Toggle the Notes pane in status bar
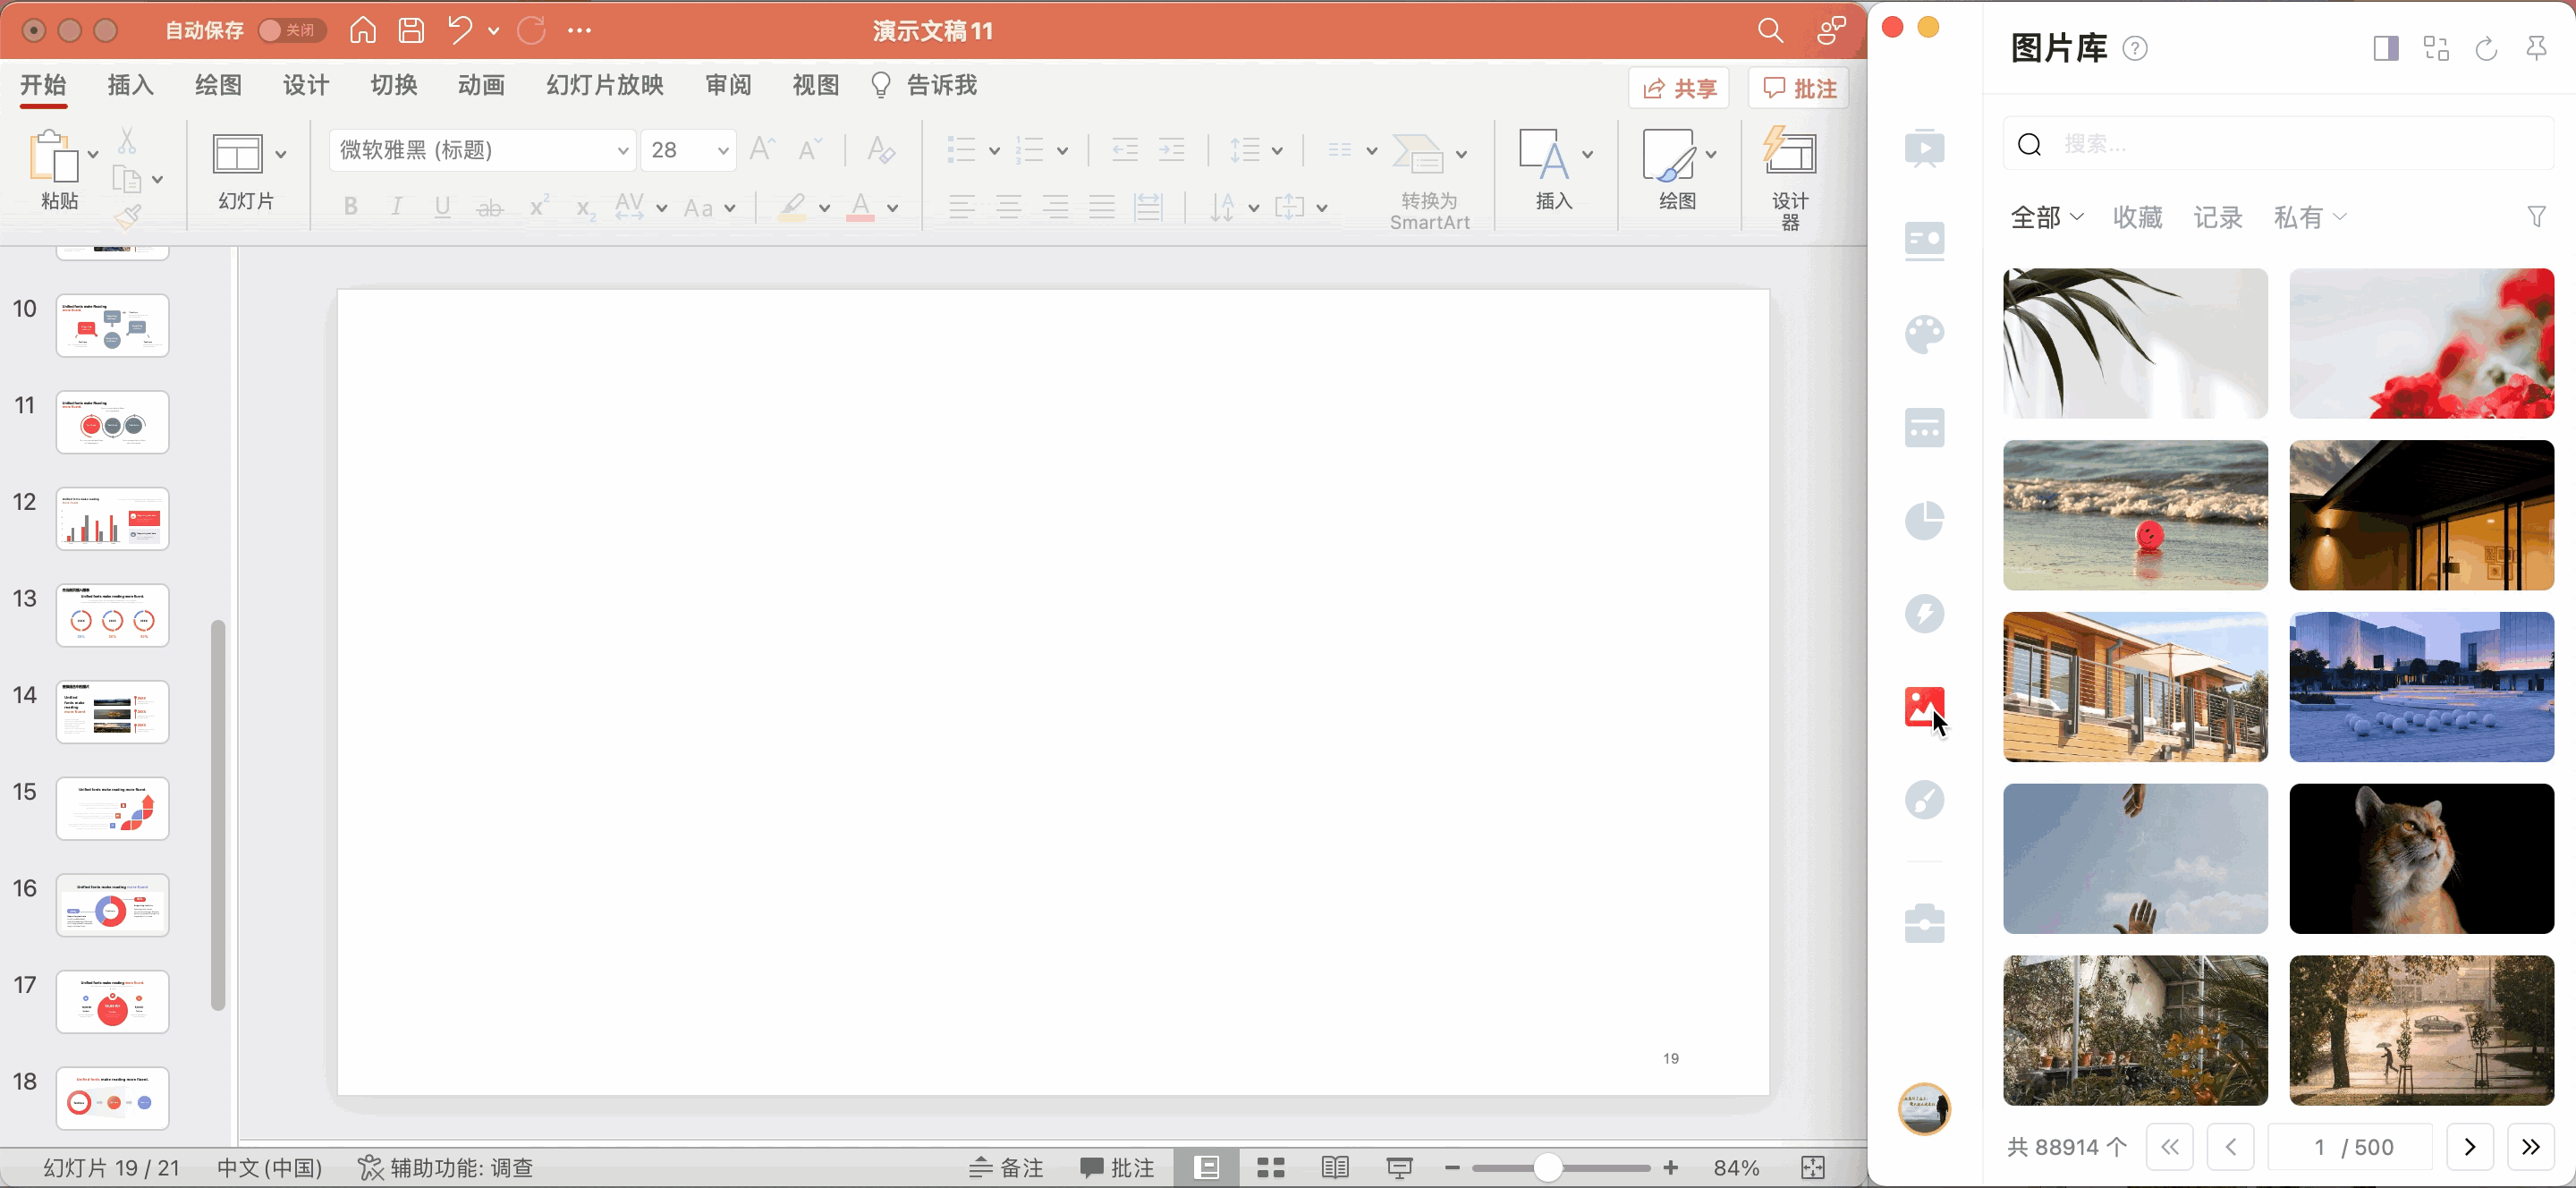Image resolution: width=2576 pixels, height=1188 pixels. 1007,1167
